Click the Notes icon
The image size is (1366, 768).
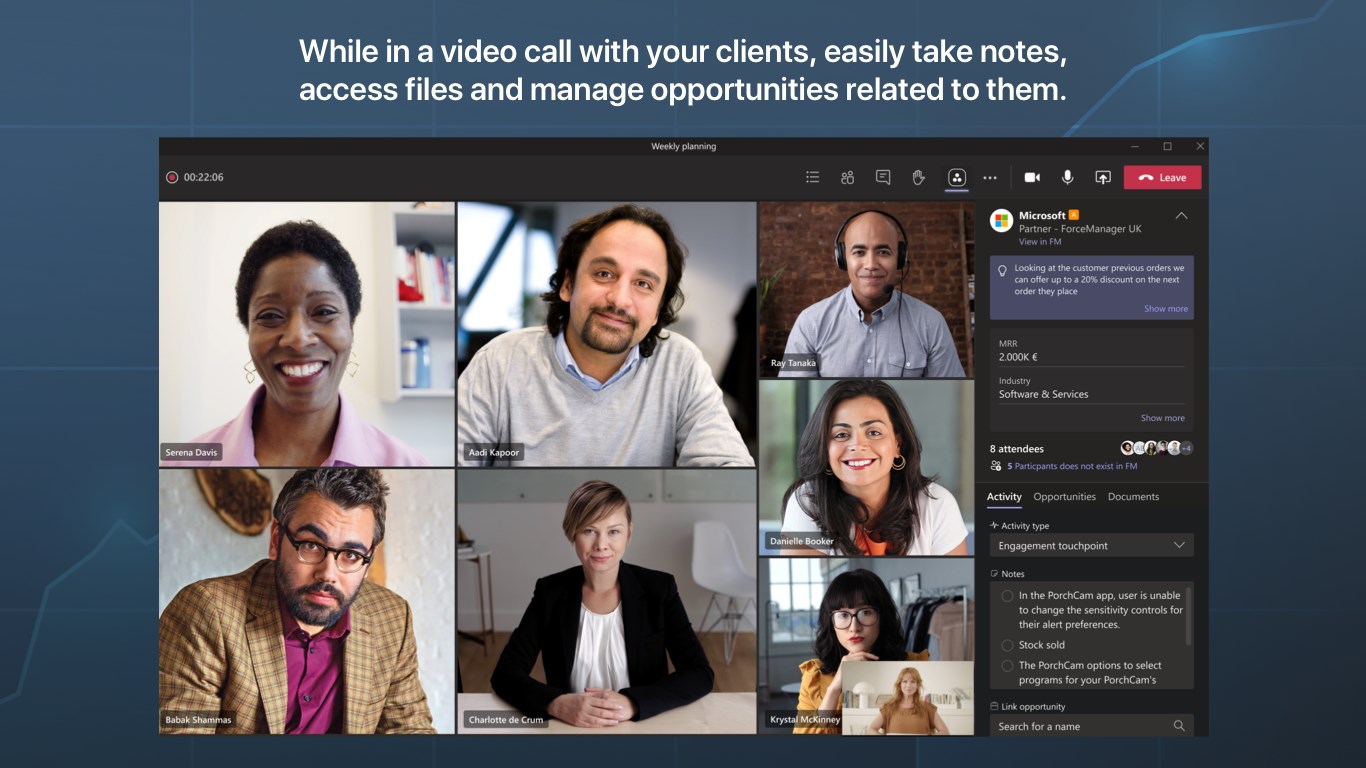click(994, 574)
